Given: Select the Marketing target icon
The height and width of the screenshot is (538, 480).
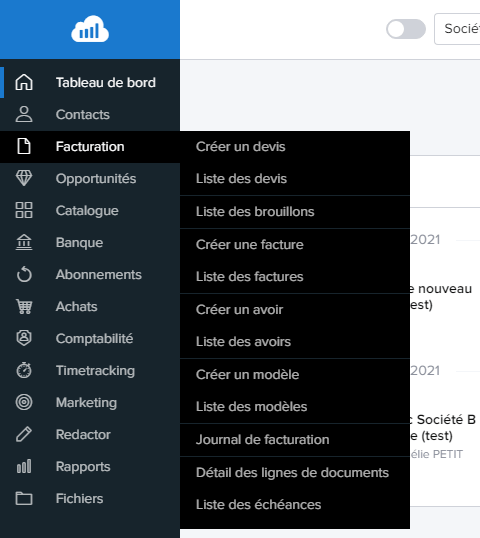Looking at the screenshot, I should click(x=24, y=402).
